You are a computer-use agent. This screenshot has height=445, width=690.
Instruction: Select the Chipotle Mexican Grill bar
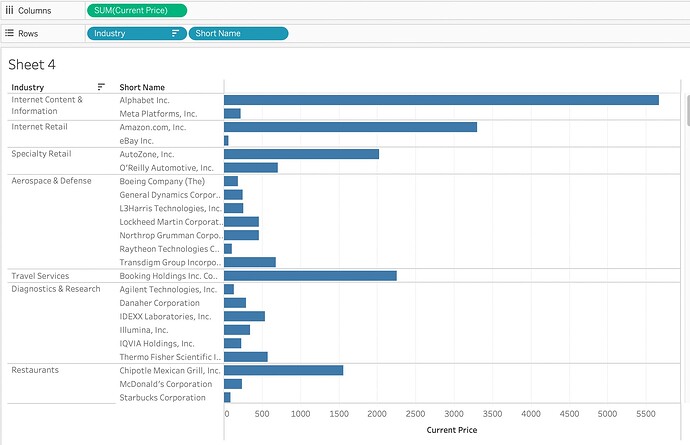[283, 370]
